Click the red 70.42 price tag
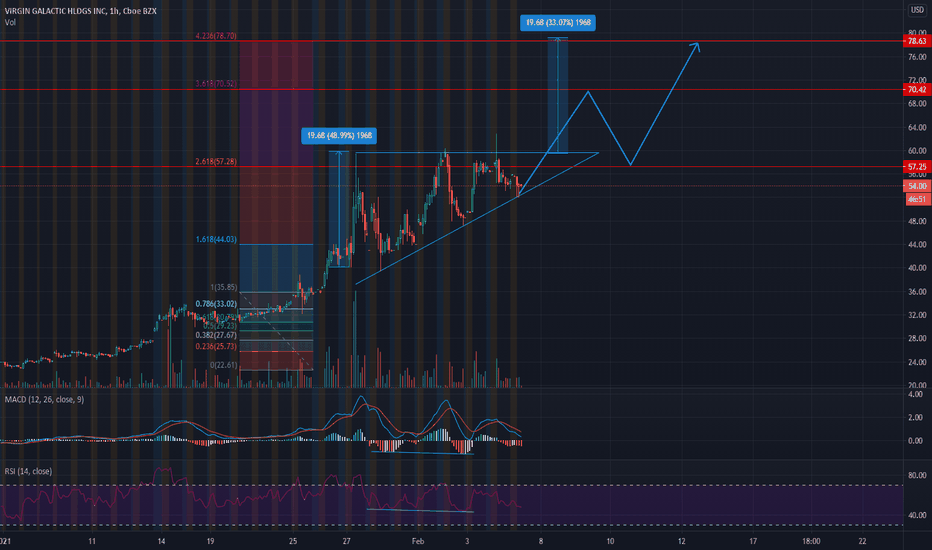Viewport: 932px width, 550px height. pyautogui.click(x=917, y=90)
